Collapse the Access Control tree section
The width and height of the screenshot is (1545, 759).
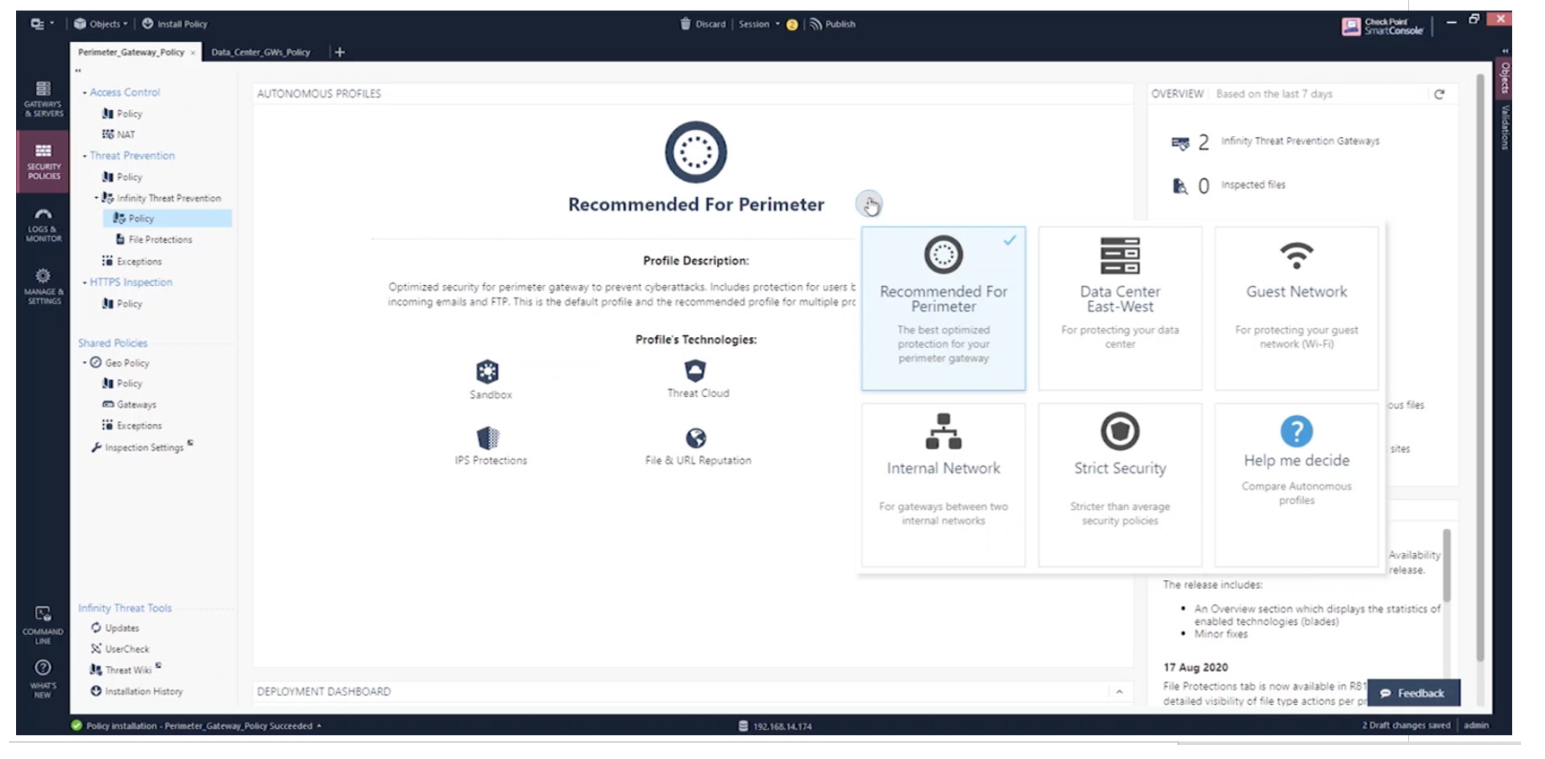(84, 93)
